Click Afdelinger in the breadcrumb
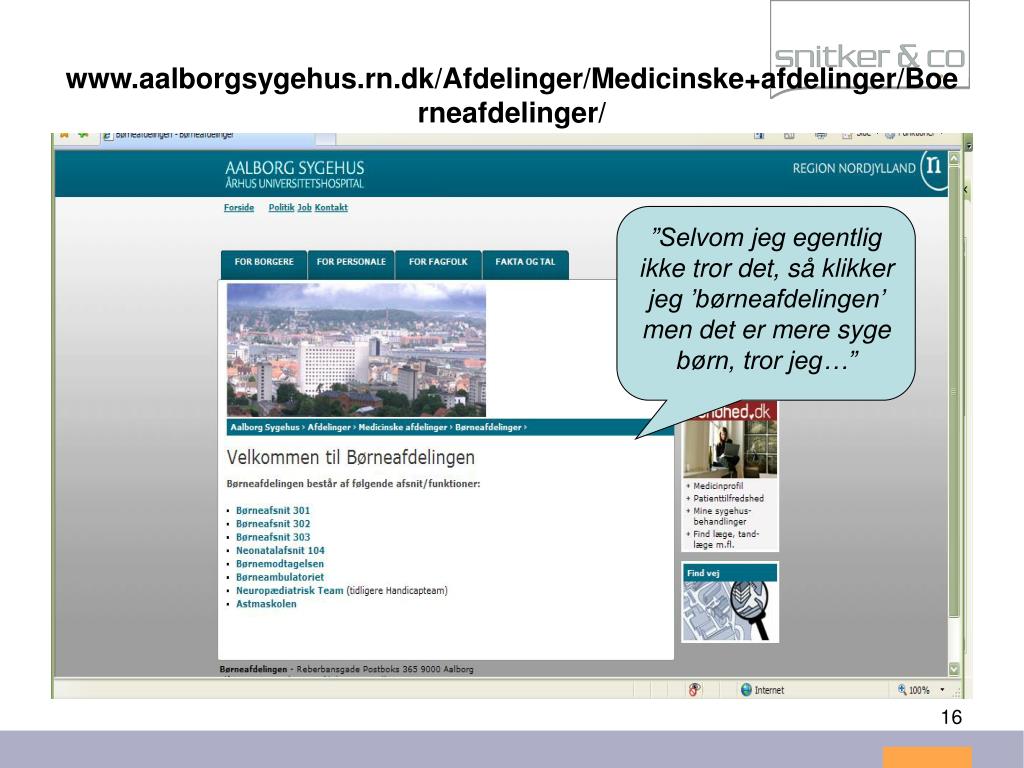Screen dimensions: 1024x768 [x=329, y=427]
